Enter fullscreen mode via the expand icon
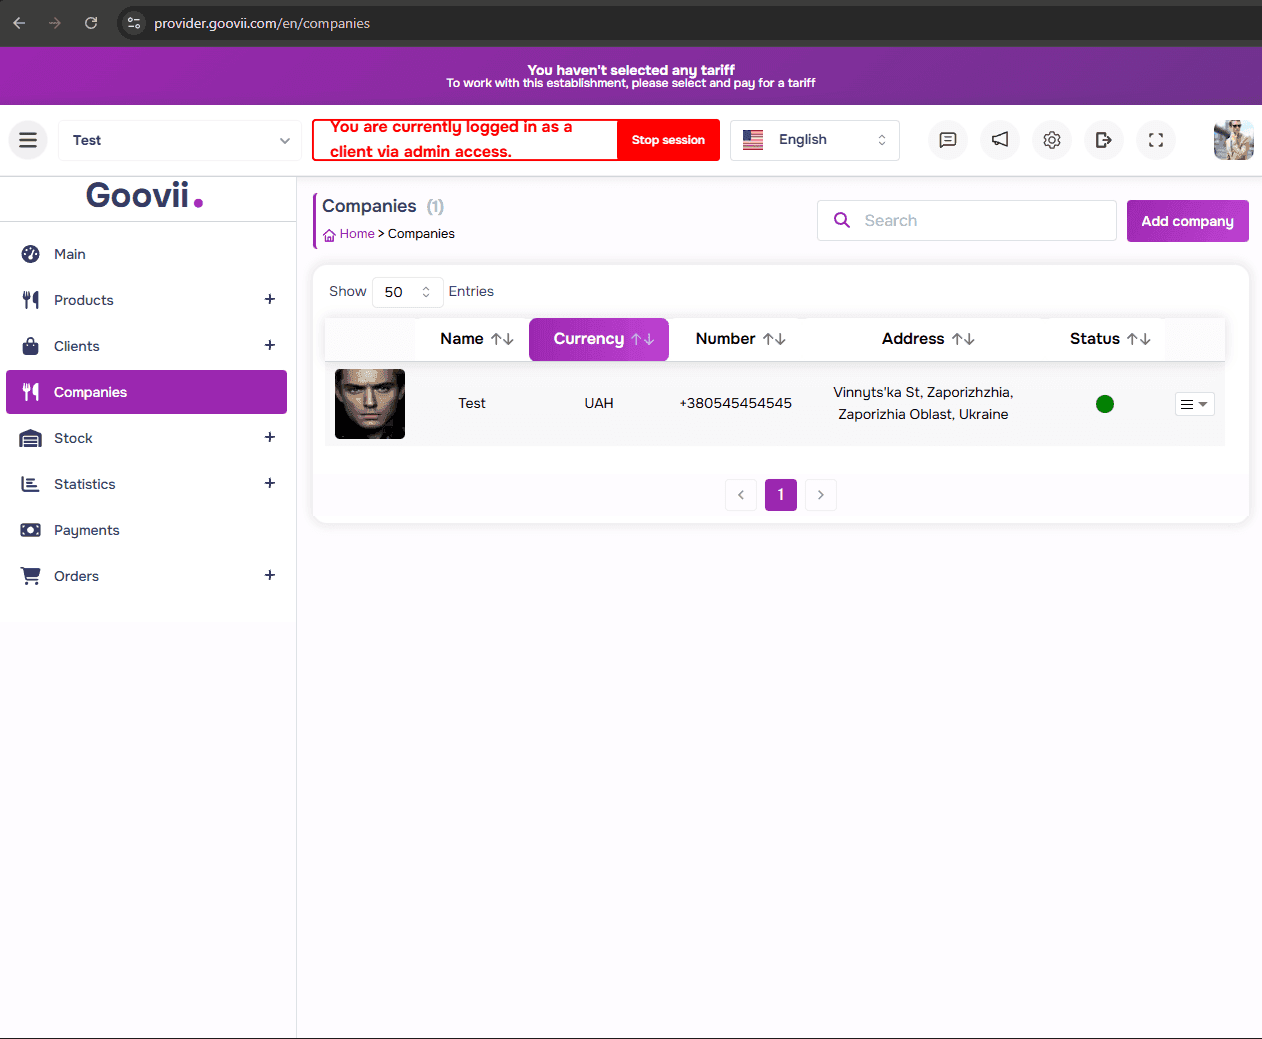Screen dimensions: 1262x1039 1156,140
